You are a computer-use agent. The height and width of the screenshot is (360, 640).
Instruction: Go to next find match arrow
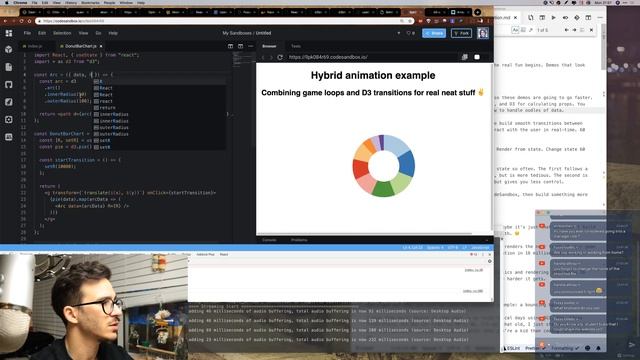[x=574, y=30]
